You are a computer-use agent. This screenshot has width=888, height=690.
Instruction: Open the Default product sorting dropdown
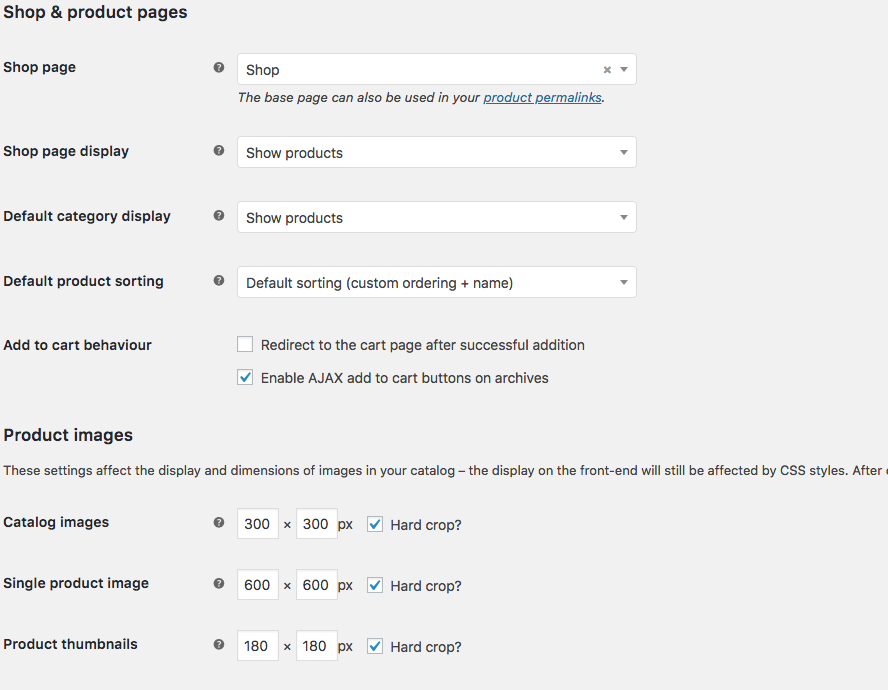coord(437,282)
